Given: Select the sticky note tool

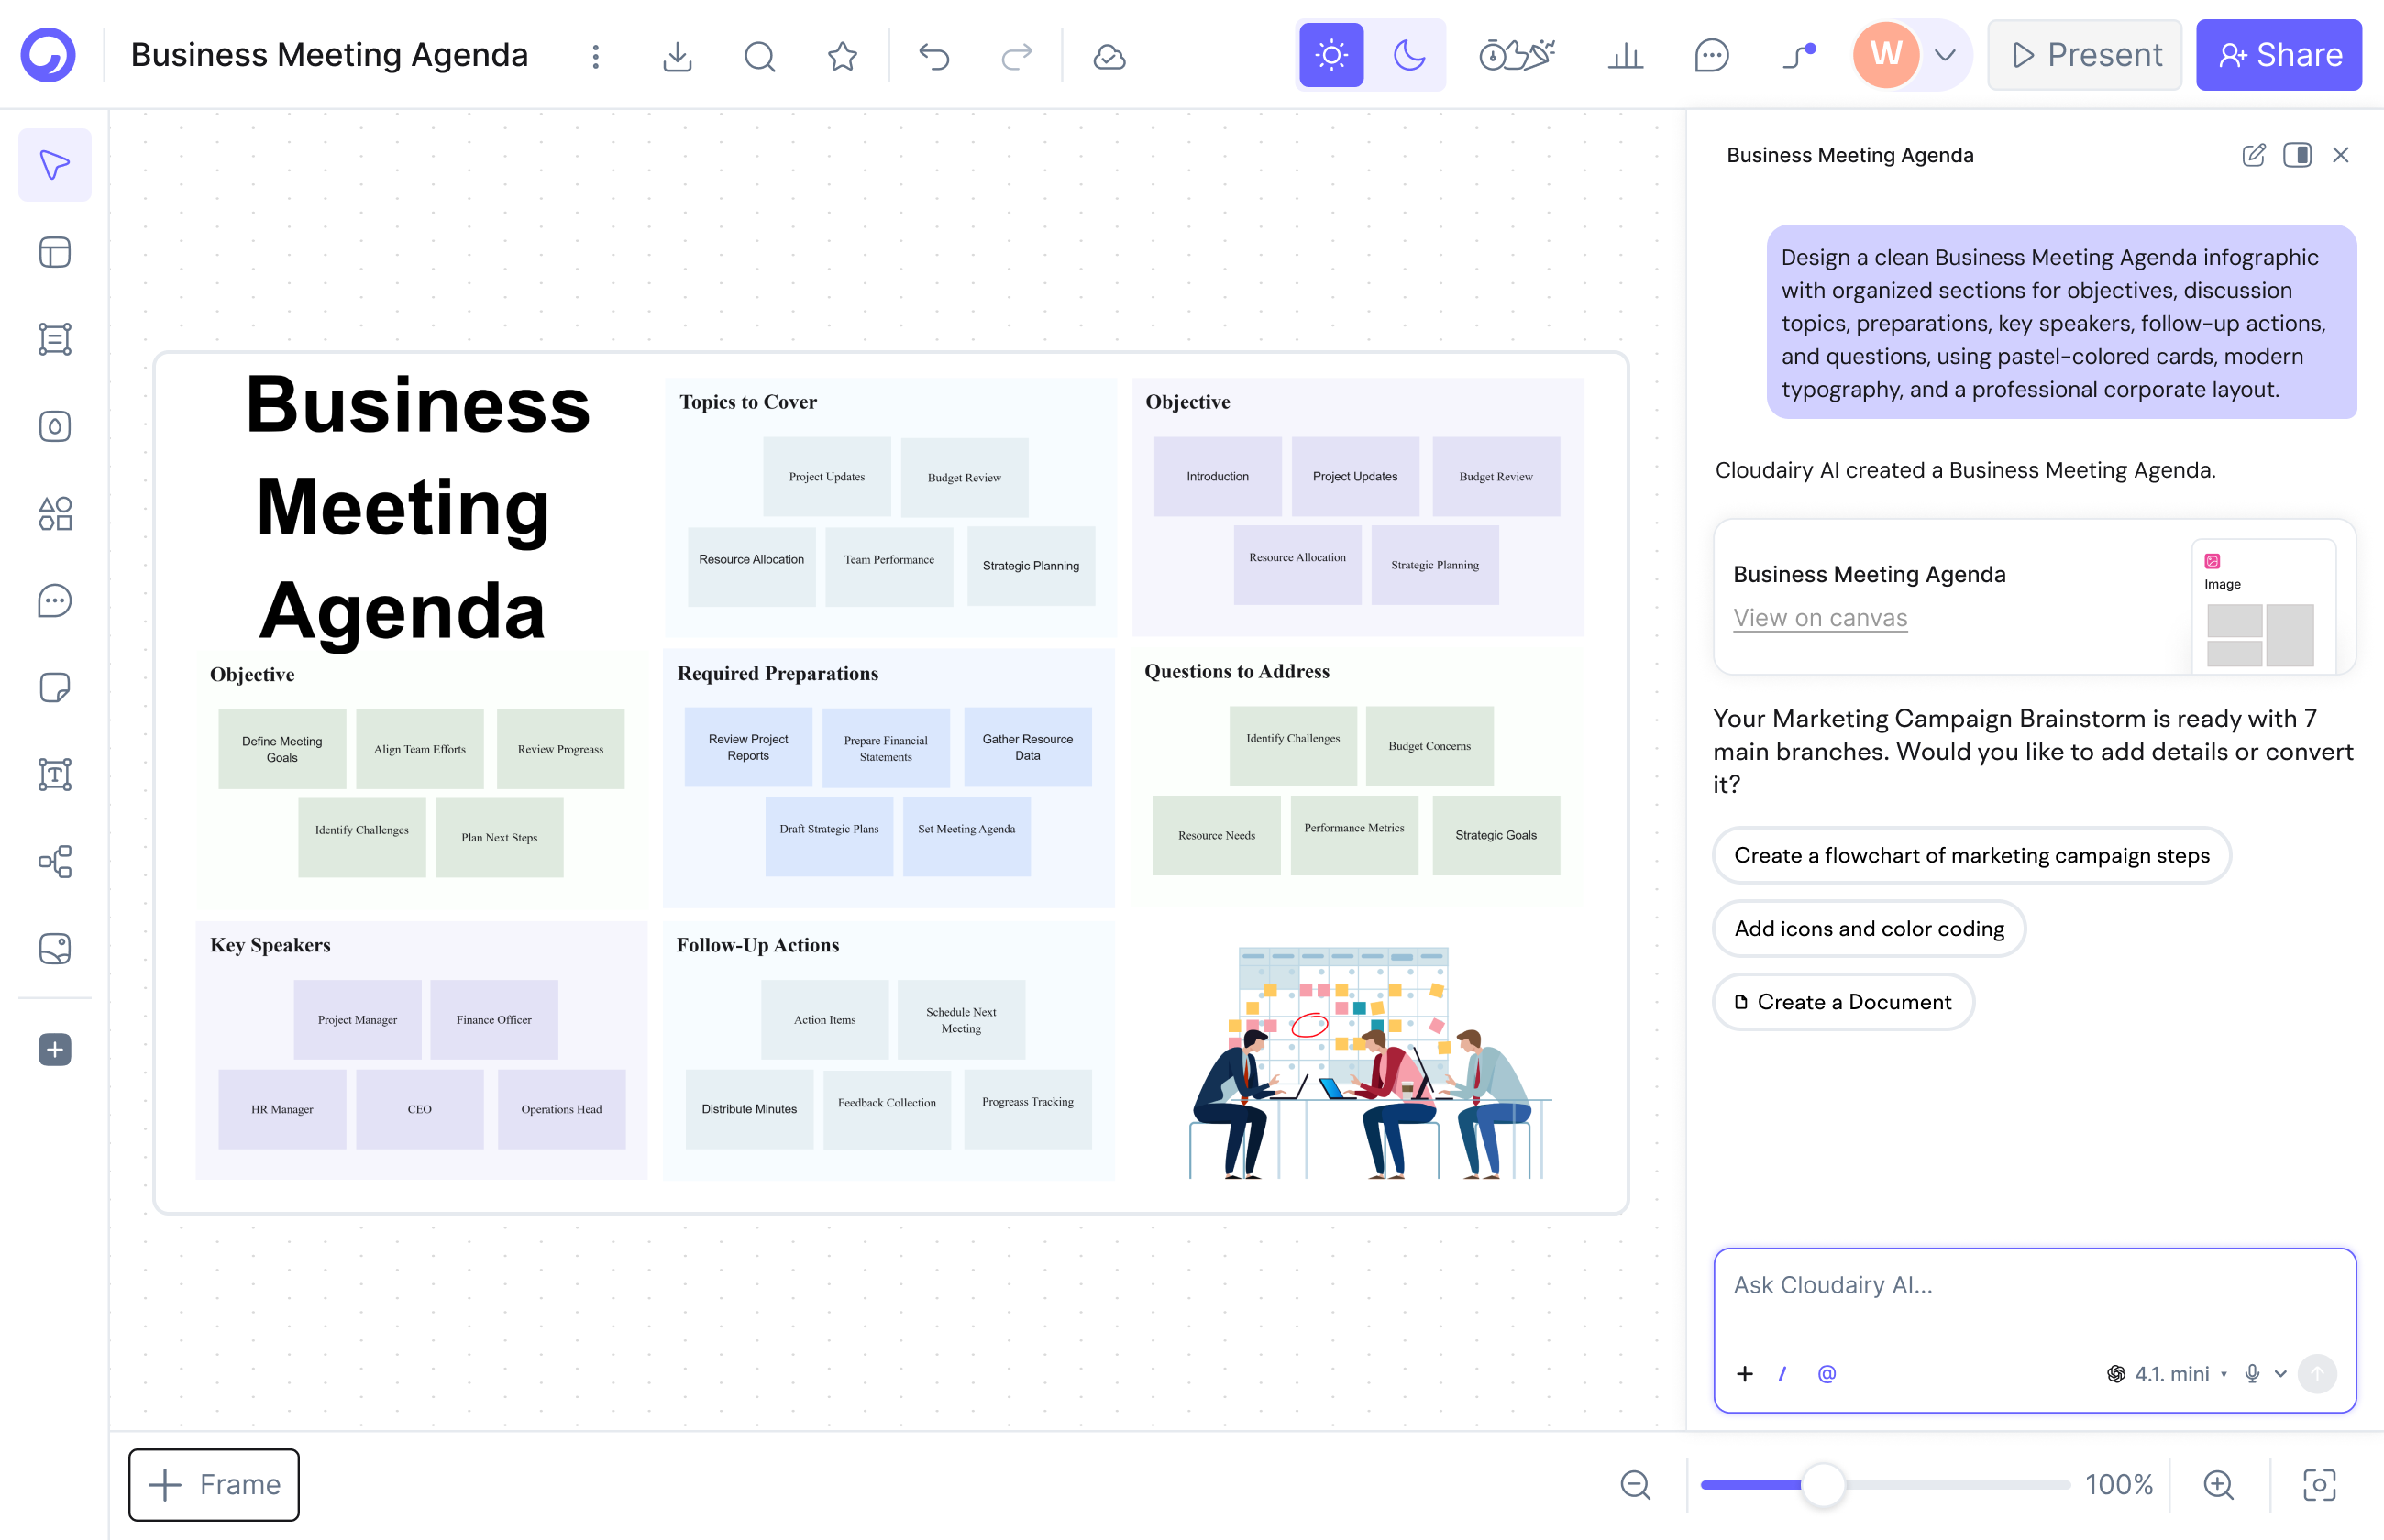Looking at the screenshot, I should pos(55,687).
